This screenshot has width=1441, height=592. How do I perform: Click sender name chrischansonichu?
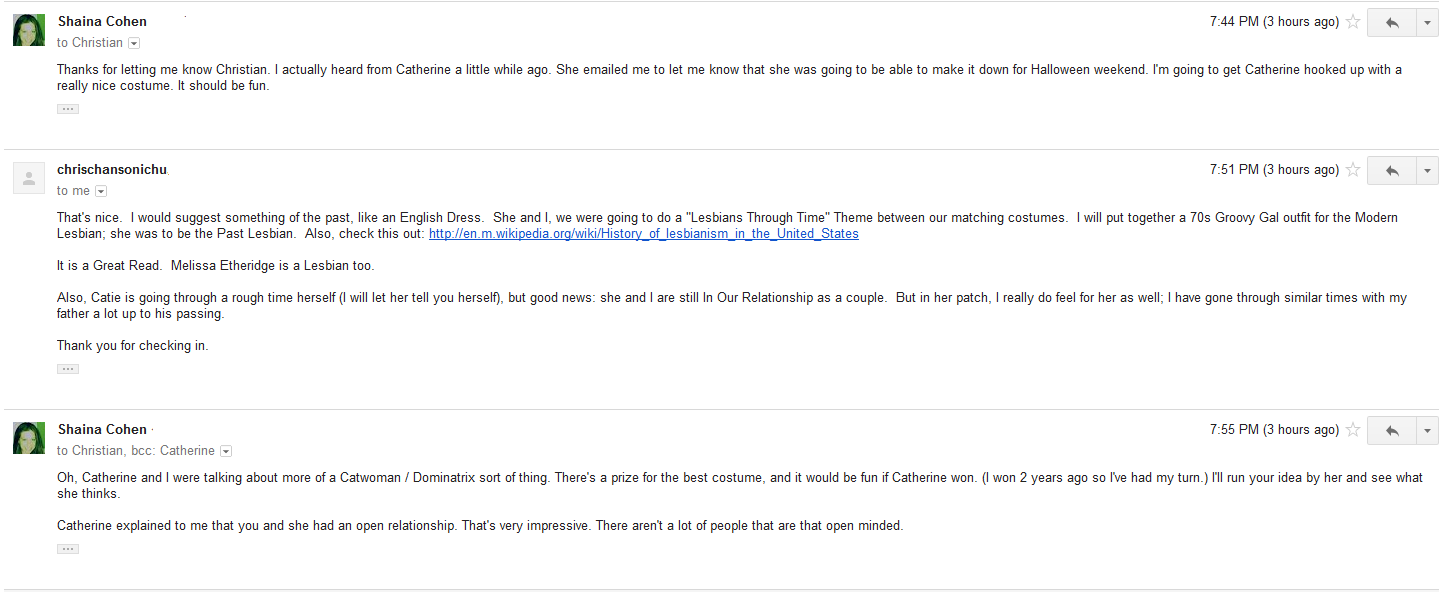[x=112, y=170]
